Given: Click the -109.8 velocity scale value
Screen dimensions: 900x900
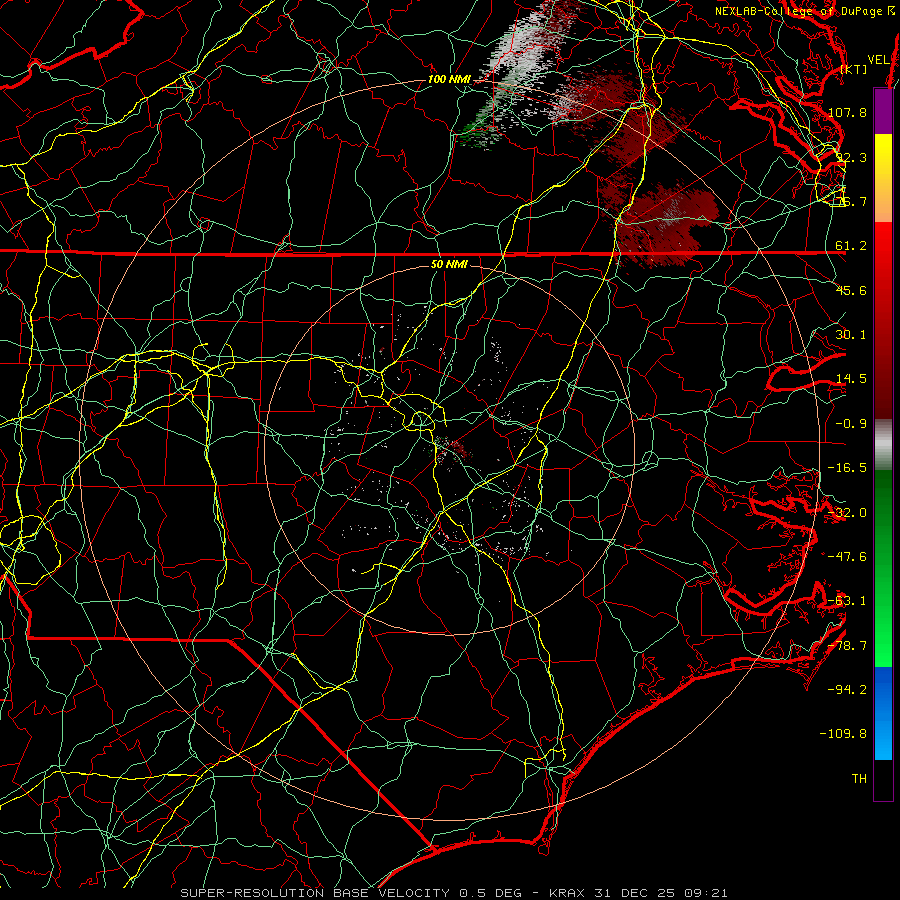Looking at the screenshot, I should point(844,734).
